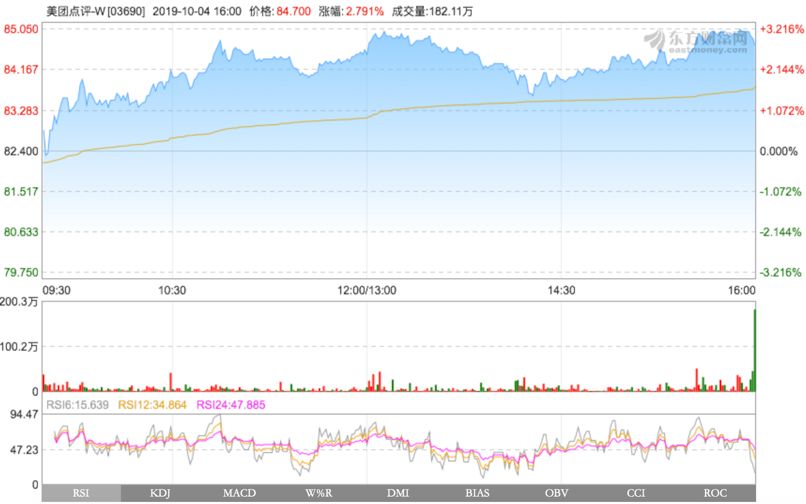This screenshot has width=806, height=504.
Task: Click the 09:30 time axis label
Action: coord(56,291)
